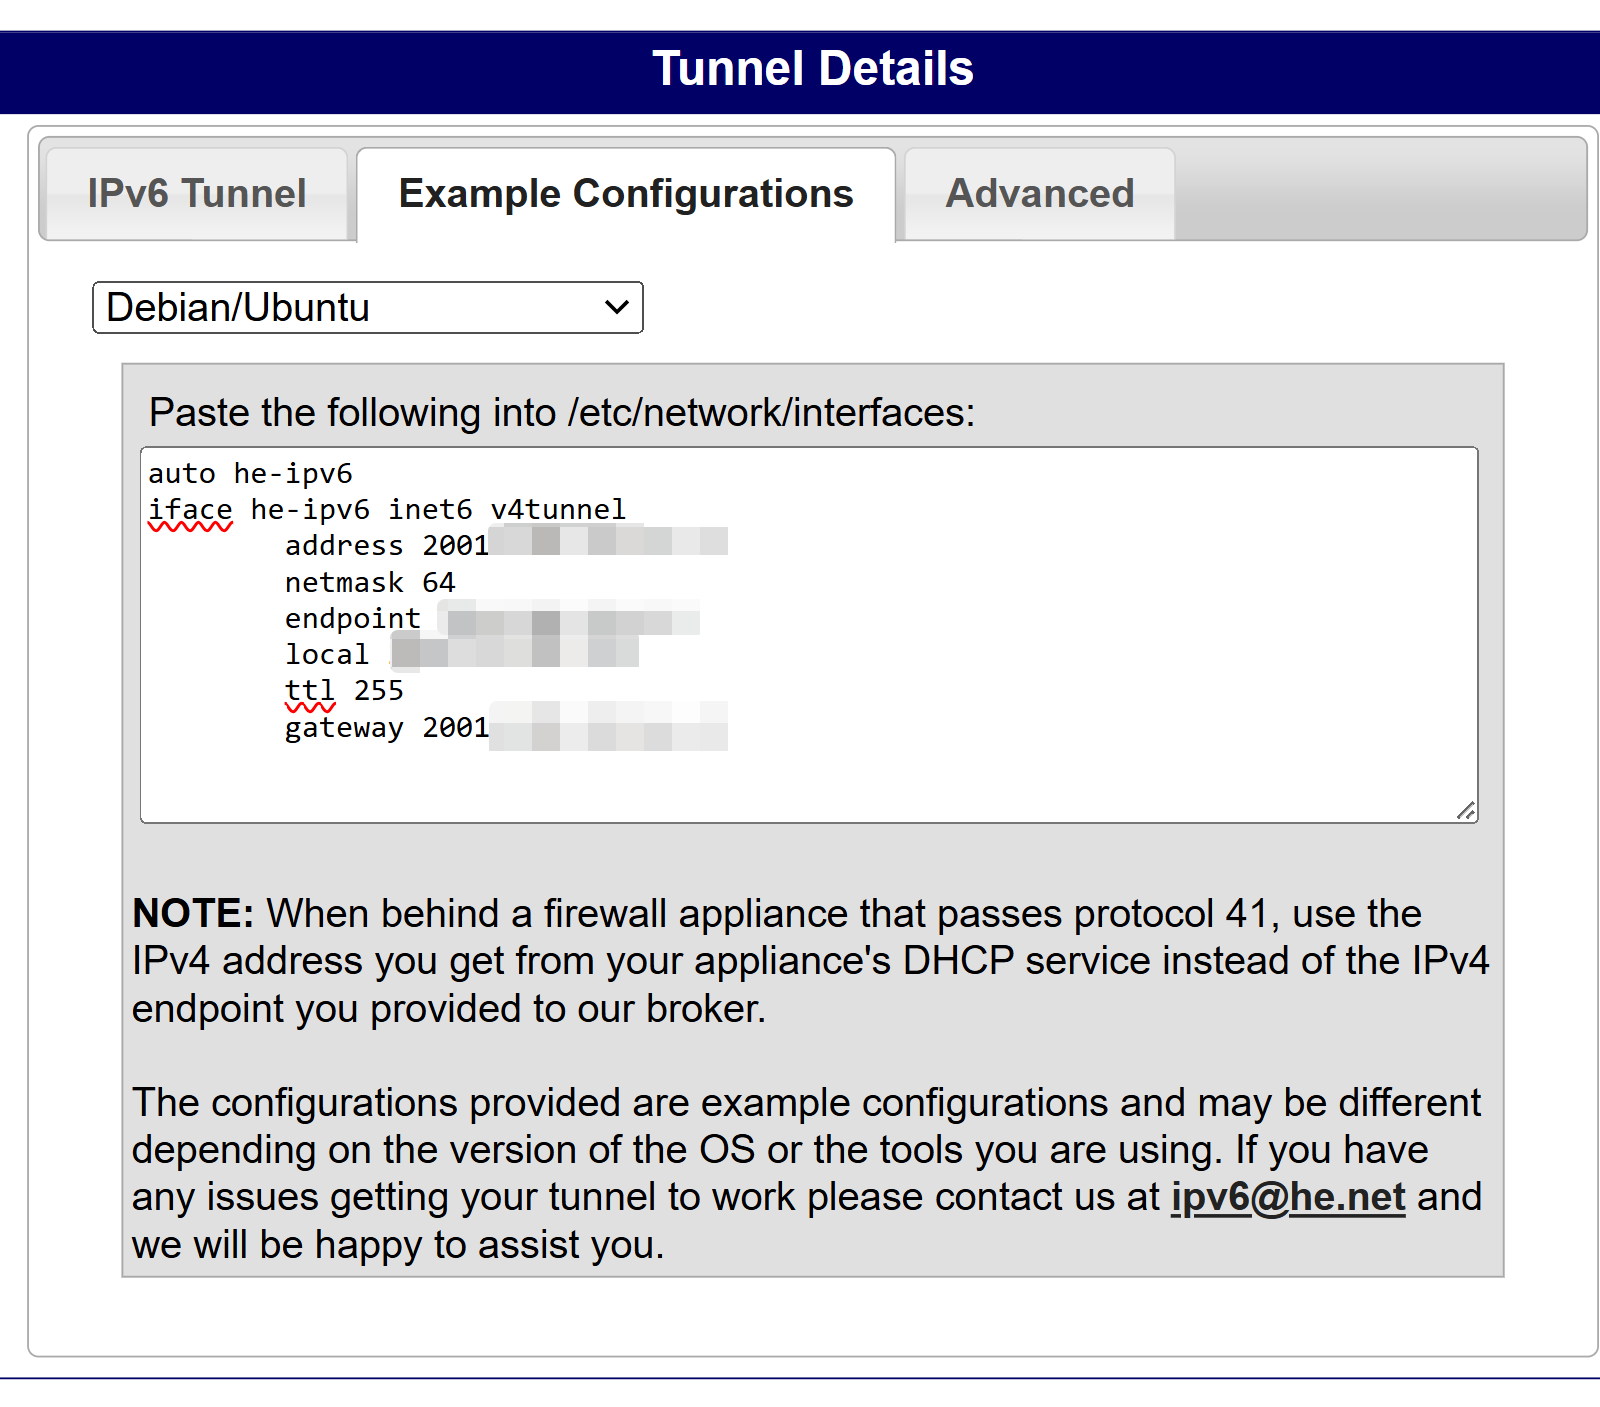Click the empty tab strip right of Advanced
Screen dimensions: 1600x1407
coord(1380,190)
